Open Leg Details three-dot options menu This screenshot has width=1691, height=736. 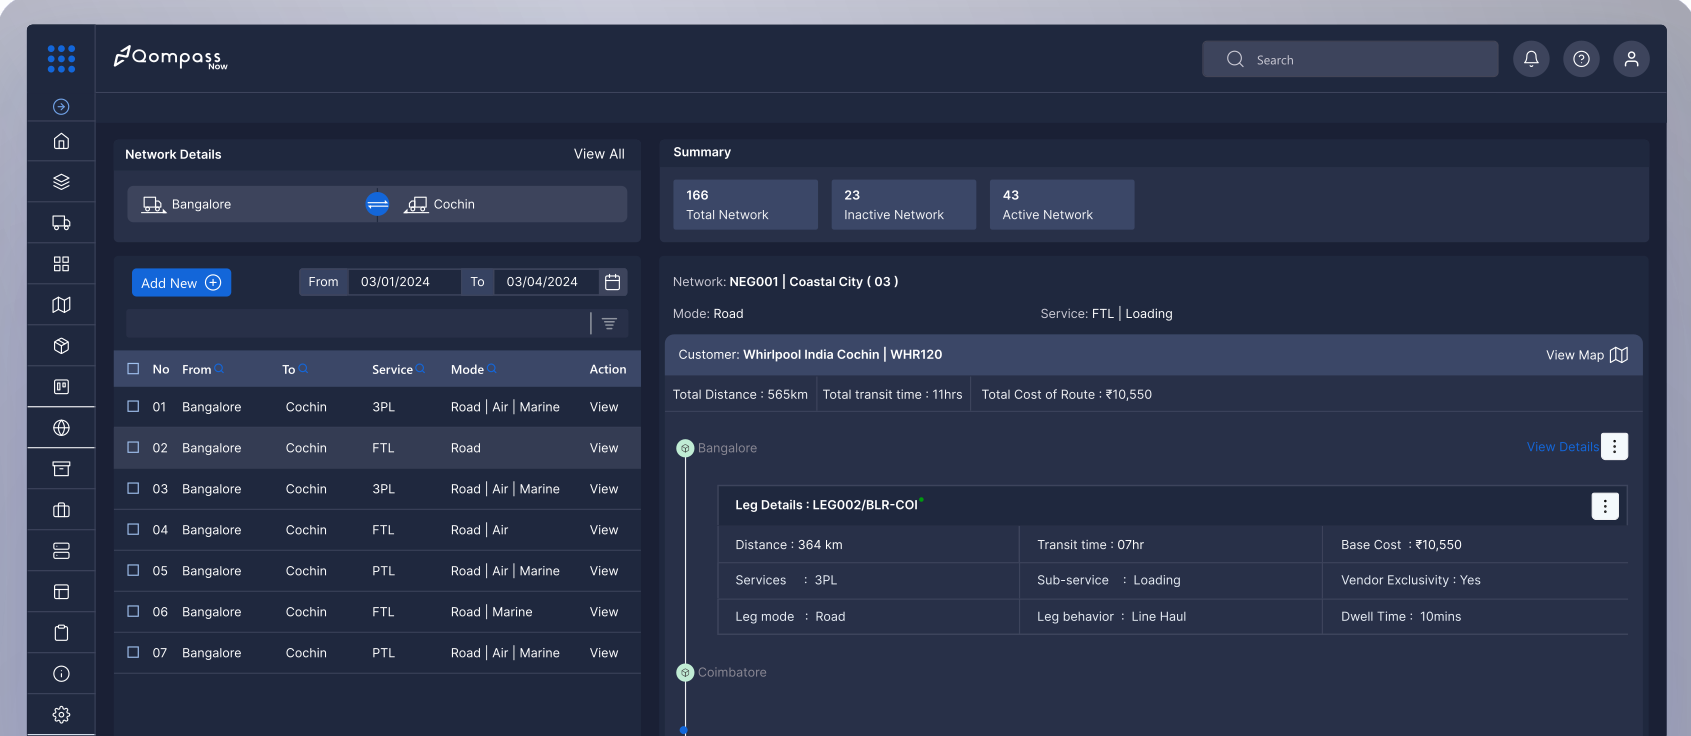coord(1604,506)
